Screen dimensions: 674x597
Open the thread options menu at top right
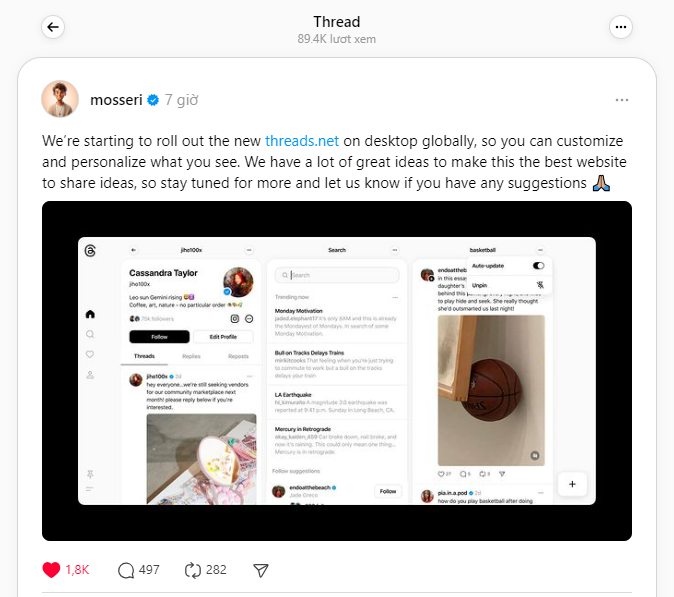pyautogui.click(x=621, y=27)
